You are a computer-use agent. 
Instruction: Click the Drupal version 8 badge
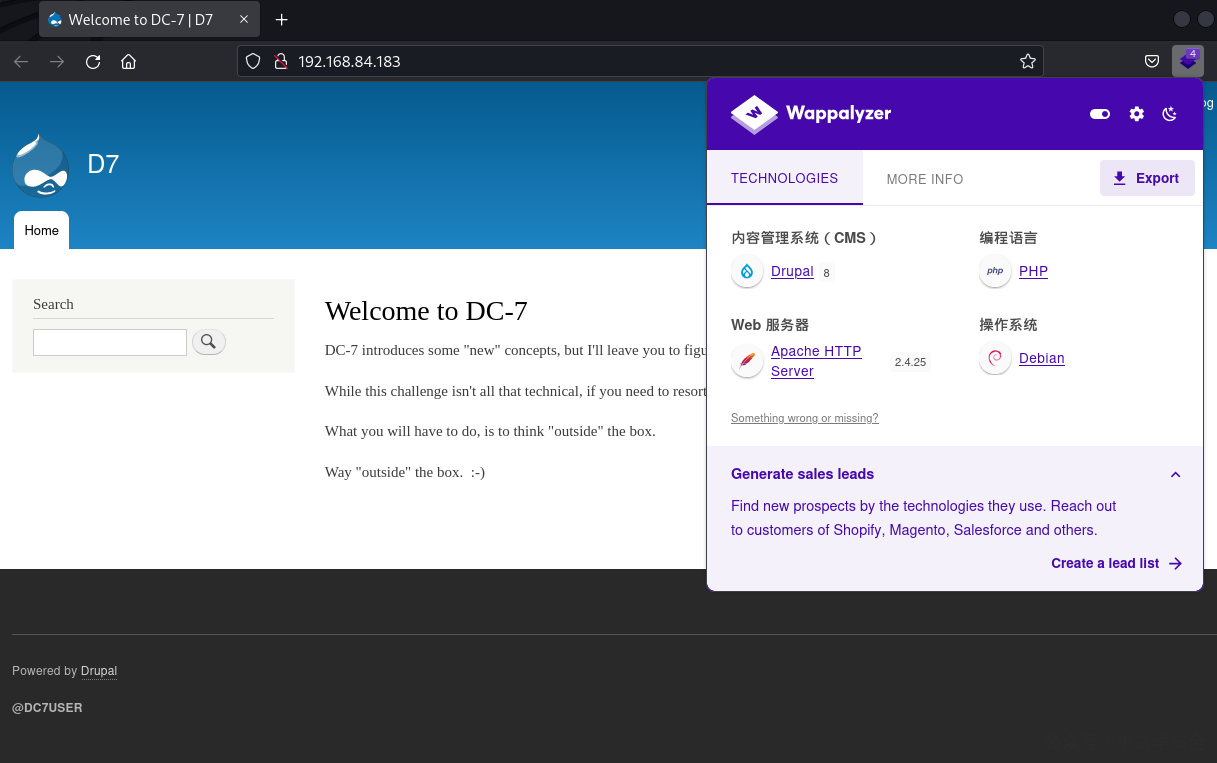pyautogui.click(x=826, y=273)
